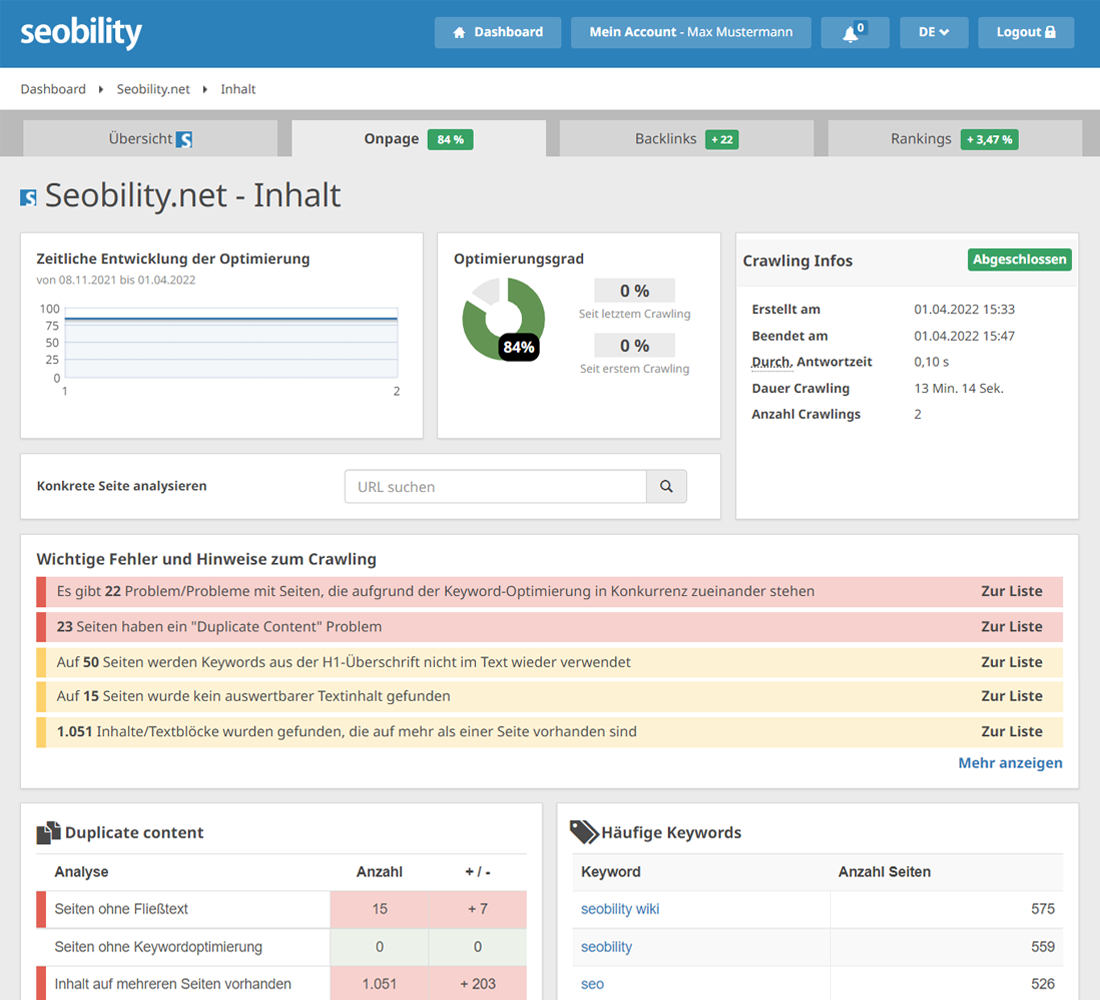
Task: Click the Anzahl Seiten column header
Action: (884, 872)
